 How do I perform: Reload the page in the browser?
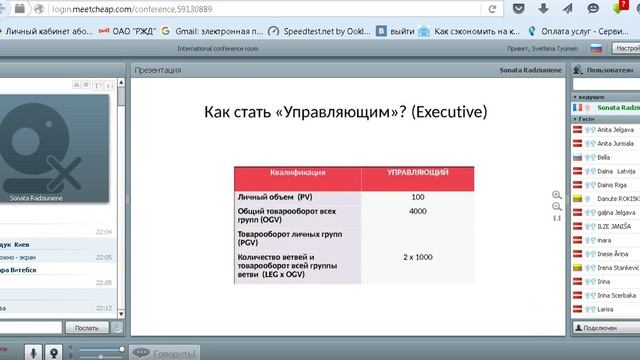(492, 9)
